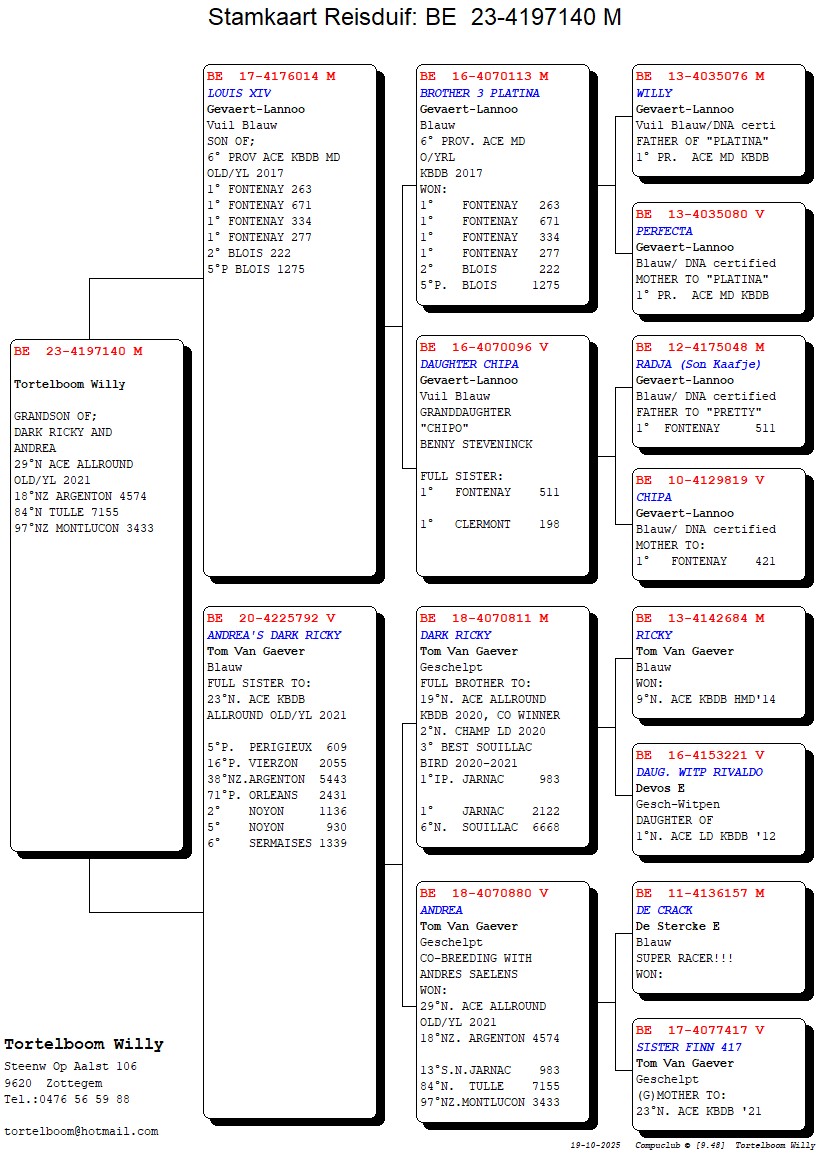Open the LOUIS XIV pigeon name

[x=238, y=93]
